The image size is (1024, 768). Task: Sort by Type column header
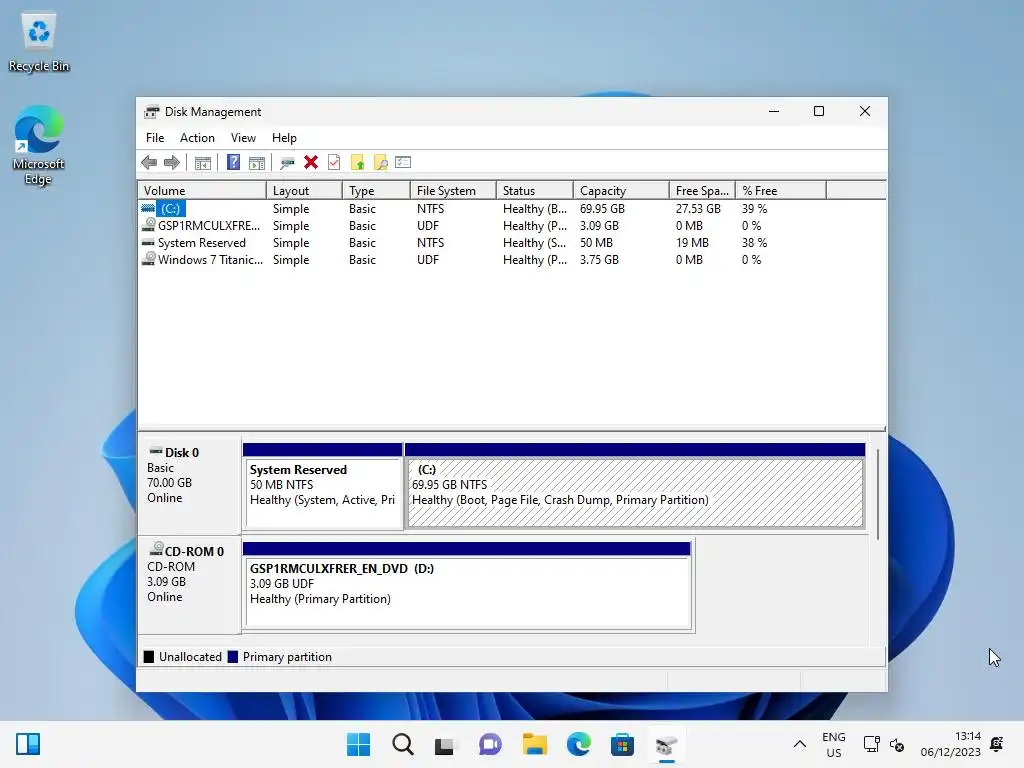click(x=376, y=191)
